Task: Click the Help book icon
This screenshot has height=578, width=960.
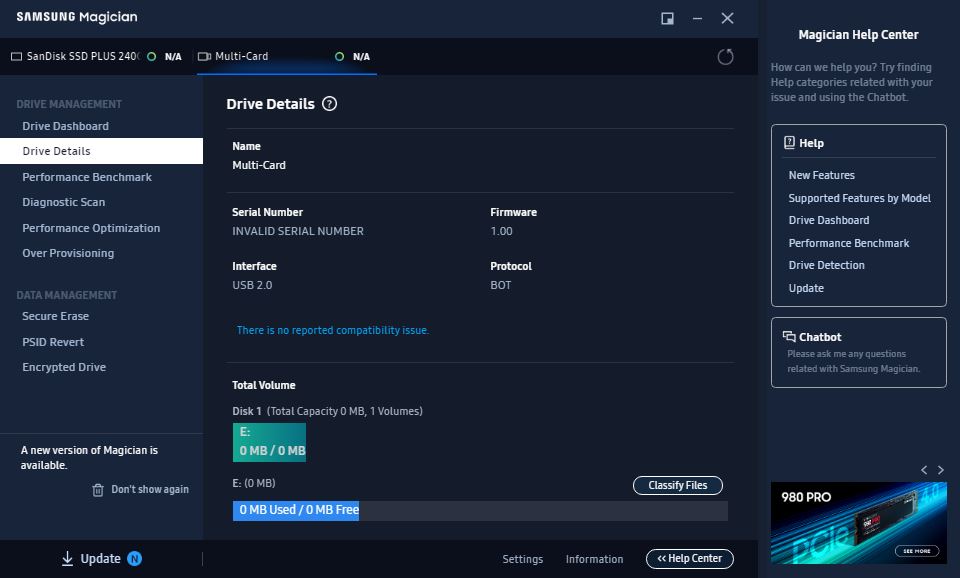Action: tap(789, 143)
